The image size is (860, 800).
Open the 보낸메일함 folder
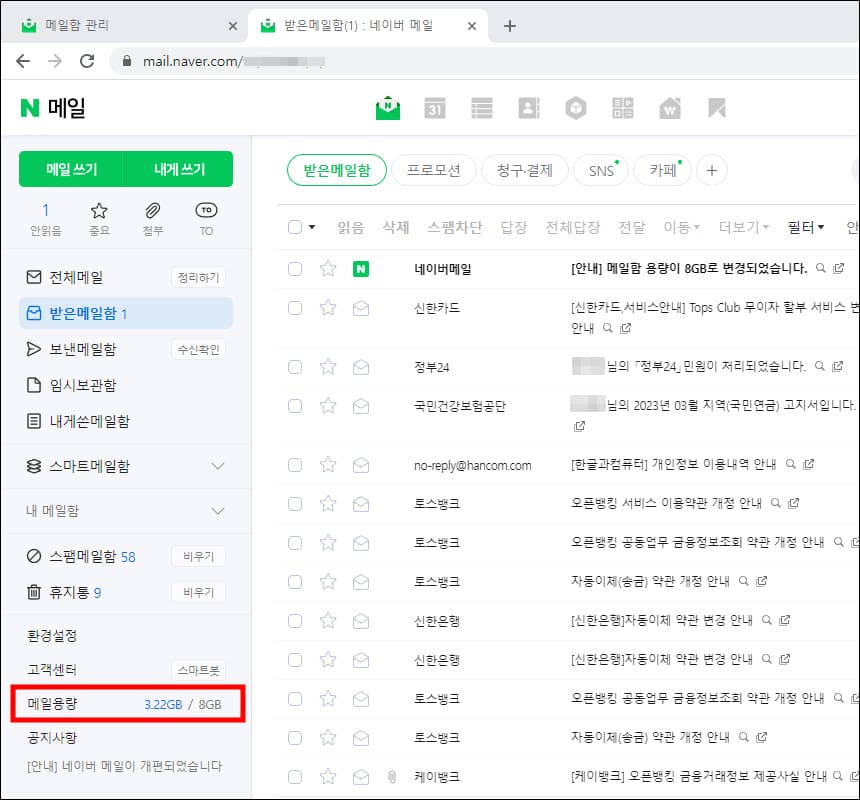click(x=82, y=349)
